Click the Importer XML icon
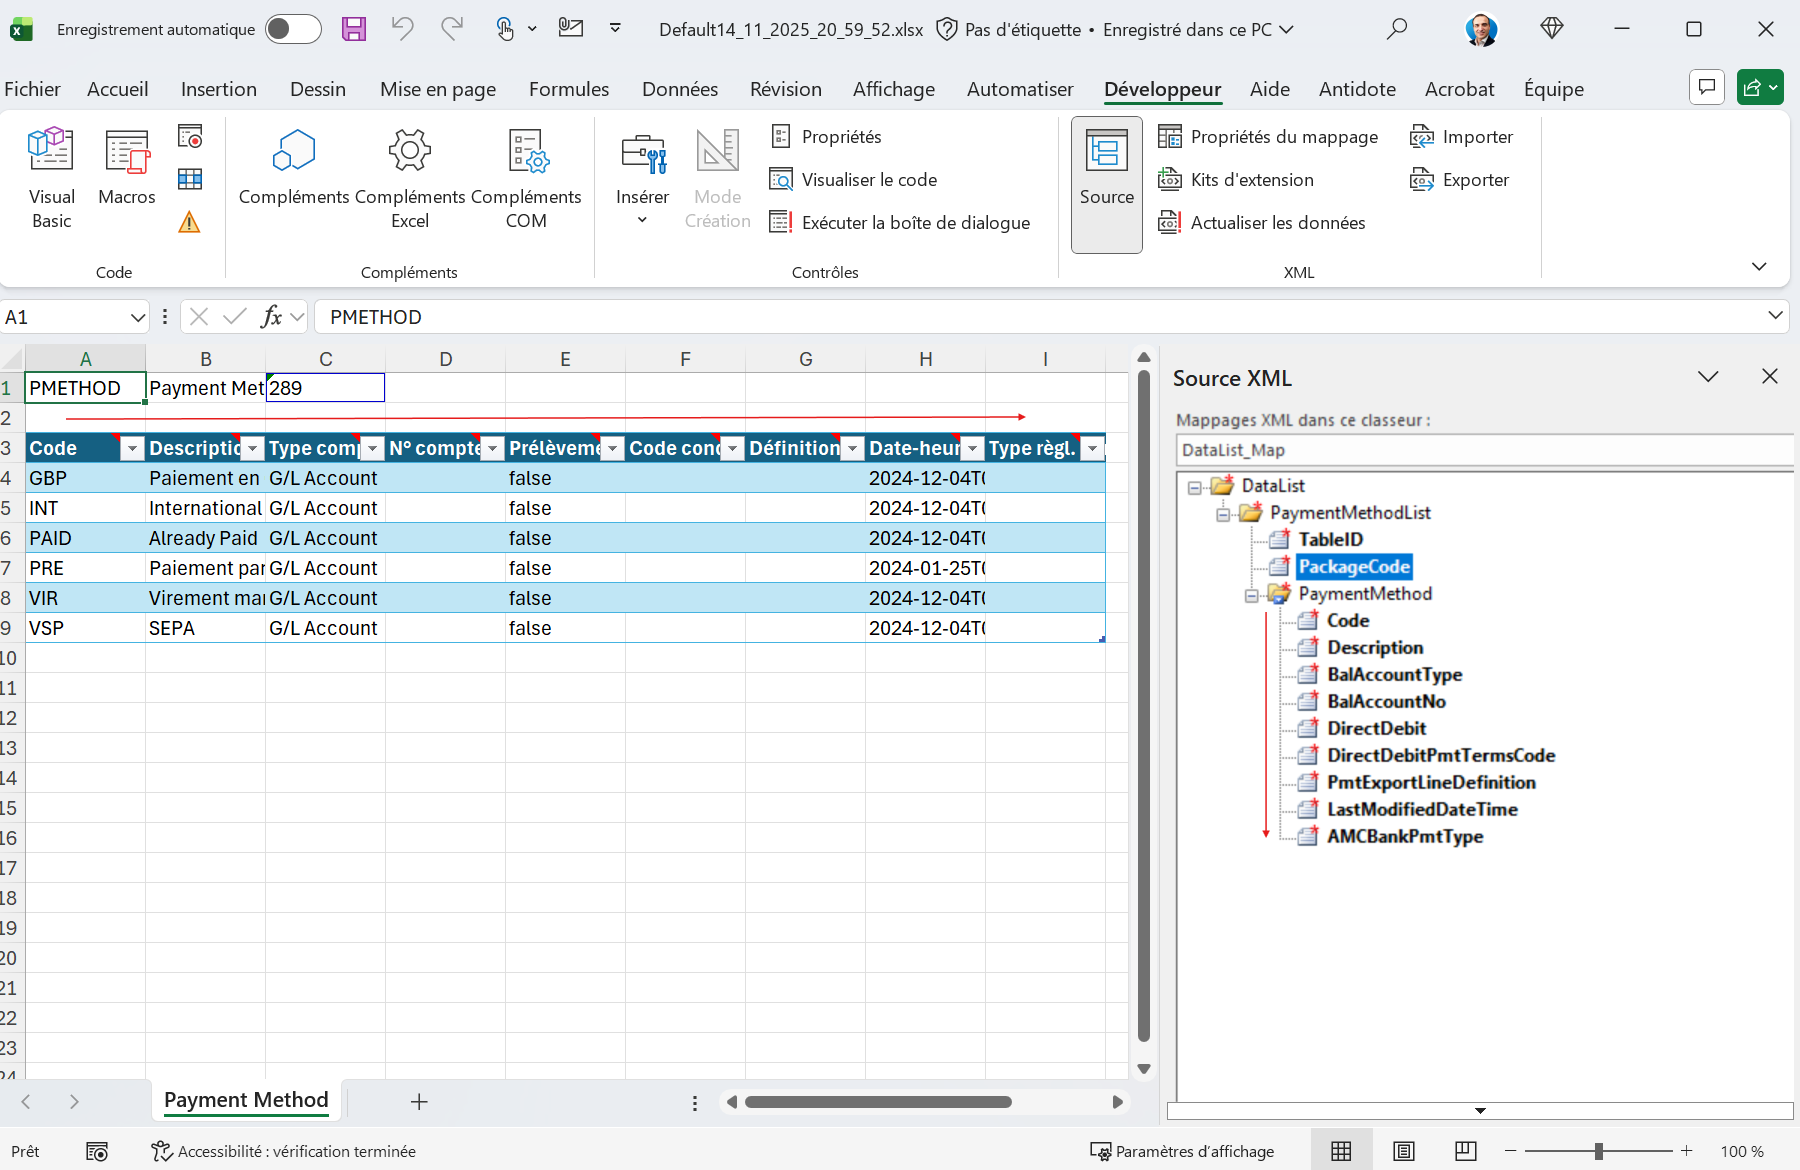The height and width of the screenshot is (1170, 1800). (x=1462, y=136)
